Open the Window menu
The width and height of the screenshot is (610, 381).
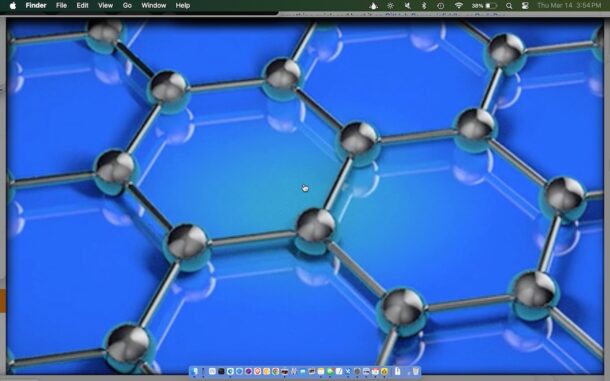tap(154, 5)
